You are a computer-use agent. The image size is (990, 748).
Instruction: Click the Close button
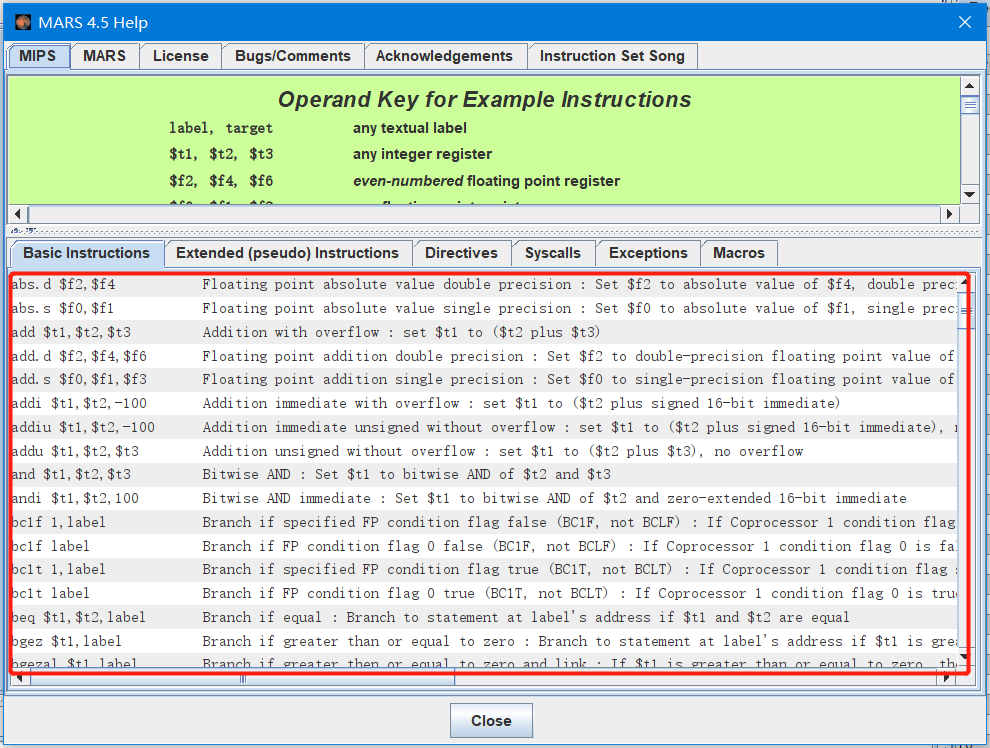point(491,721)
